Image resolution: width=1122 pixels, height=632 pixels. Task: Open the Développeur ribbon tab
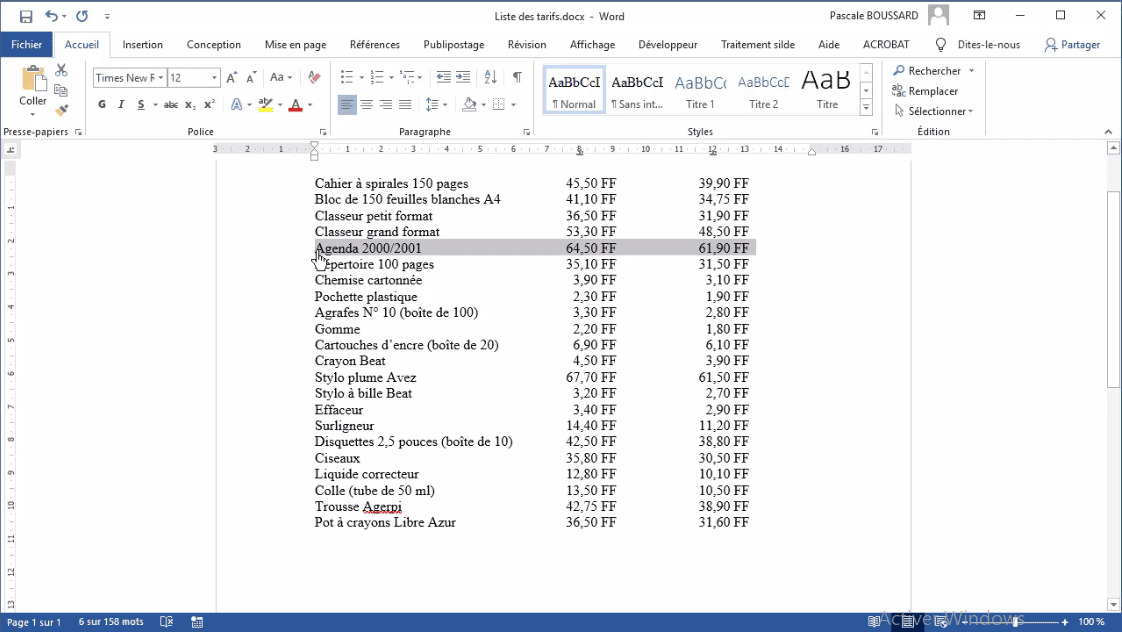tap(667, 44)
